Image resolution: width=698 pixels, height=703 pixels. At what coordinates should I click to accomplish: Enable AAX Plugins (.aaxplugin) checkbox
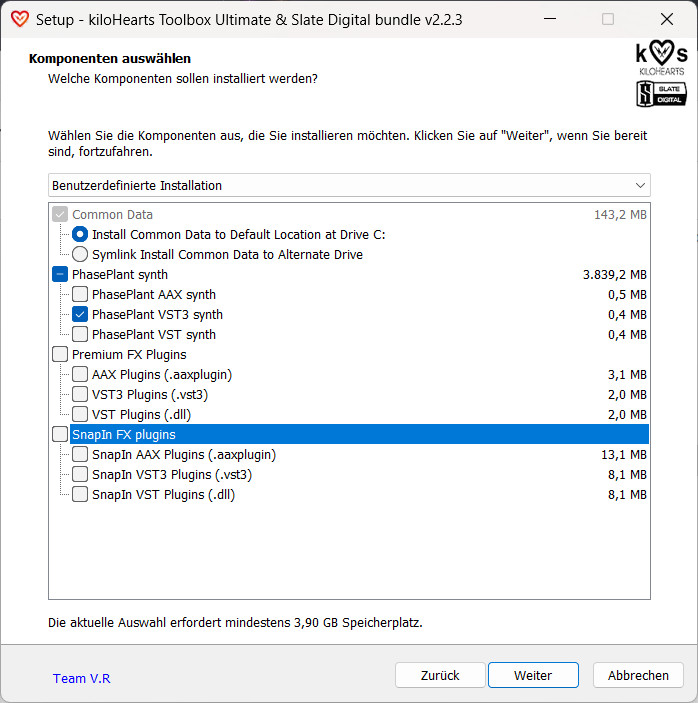point(80,374)
